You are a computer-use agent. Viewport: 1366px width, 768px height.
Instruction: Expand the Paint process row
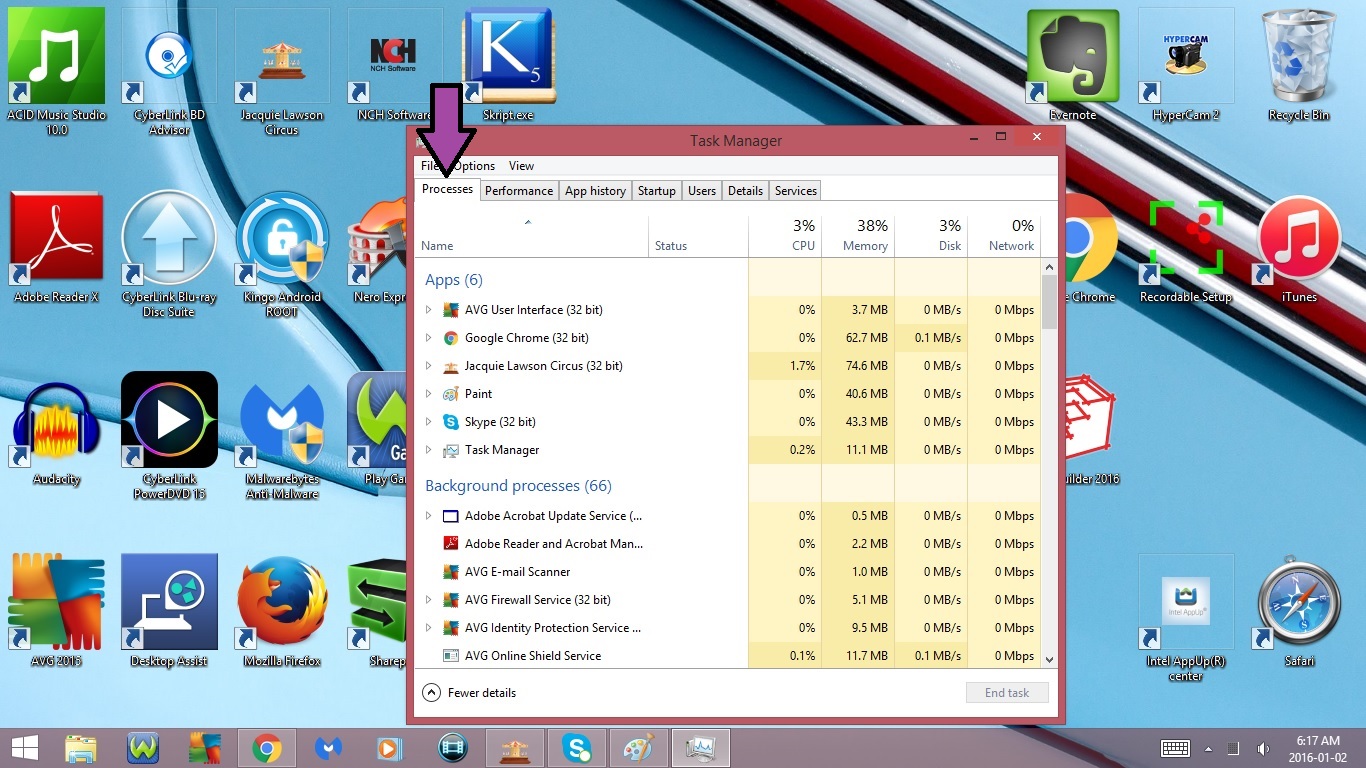point(429,394)
